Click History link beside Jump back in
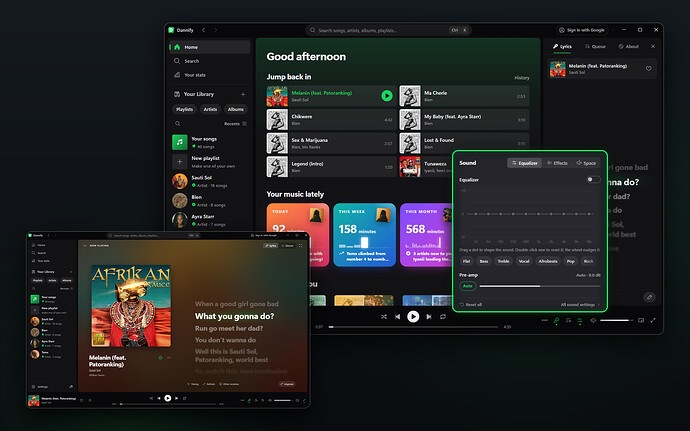 [522, 78]
